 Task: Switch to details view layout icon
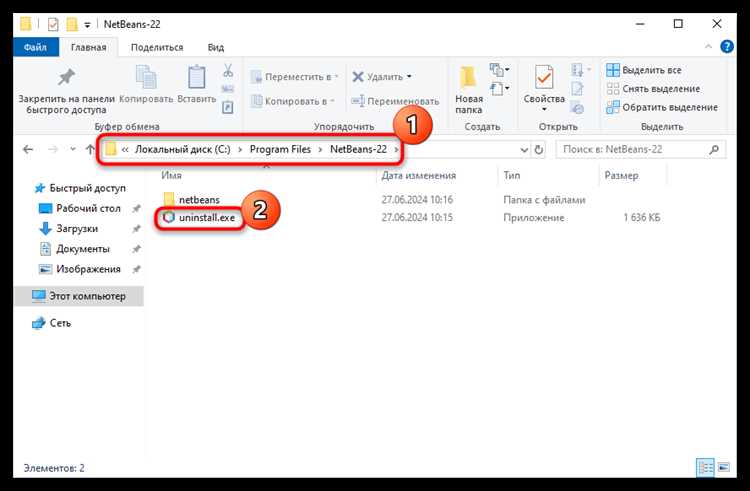706,467
